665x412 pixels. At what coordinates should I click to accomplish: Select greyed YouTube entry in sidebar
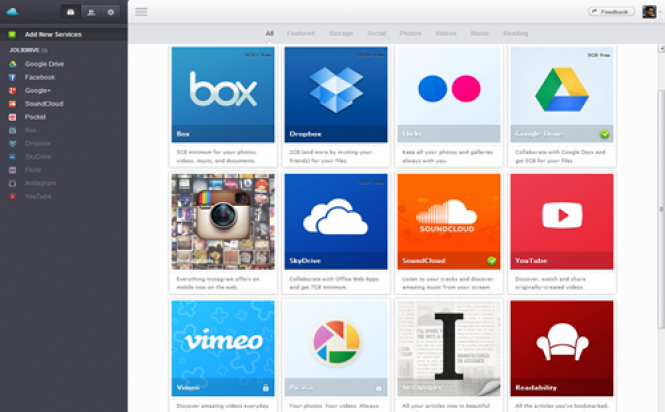pos(38,196)
